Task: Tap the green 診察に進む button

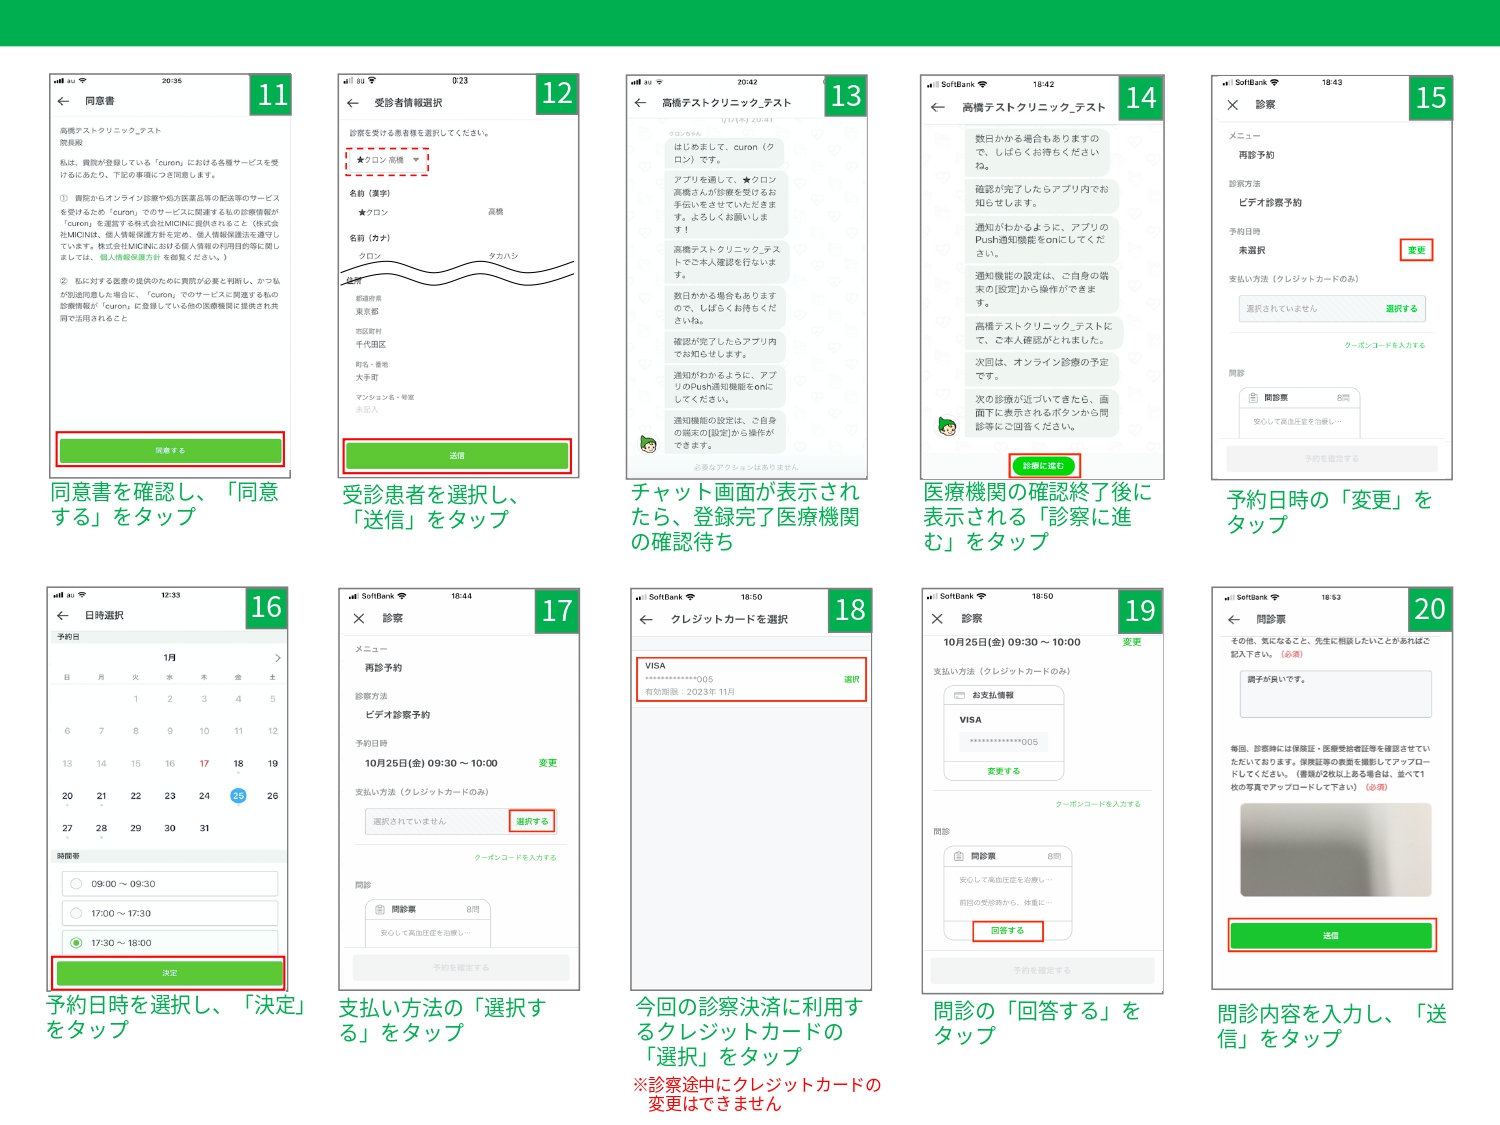Action: 1043,466
